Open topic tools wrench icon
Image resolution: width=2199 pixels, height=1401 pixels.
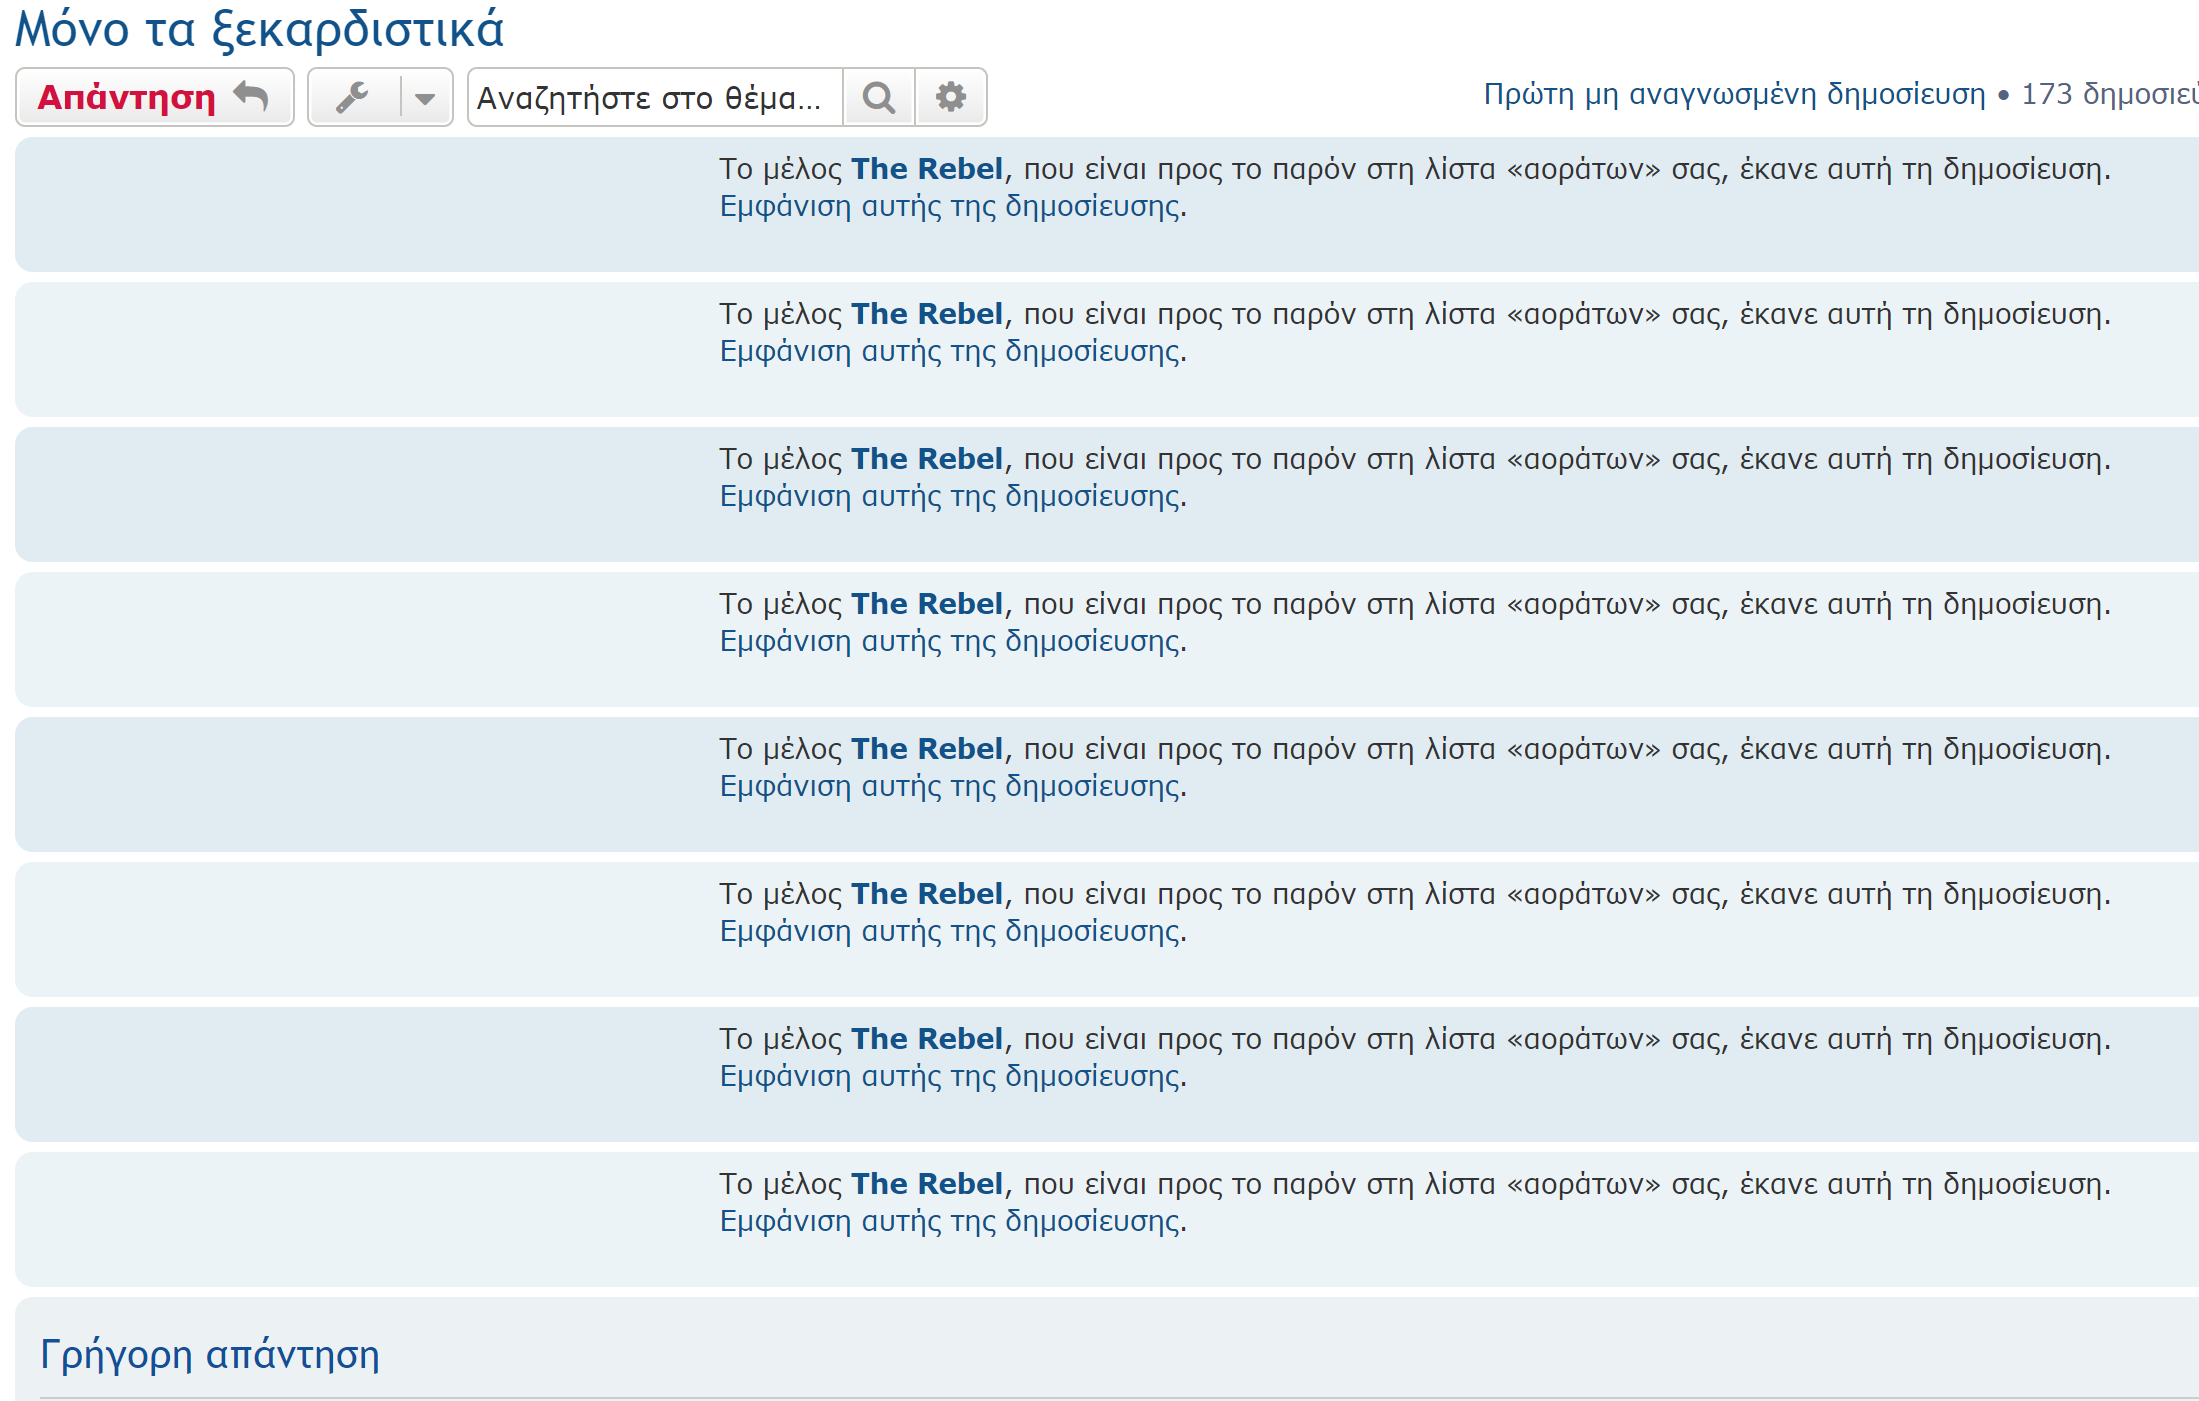pos(353,97)
